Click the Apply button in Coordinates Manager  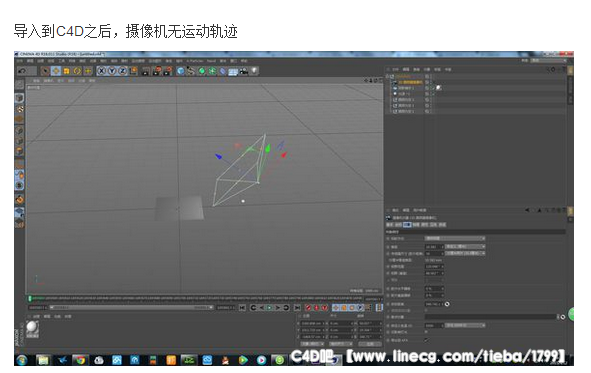370,344
